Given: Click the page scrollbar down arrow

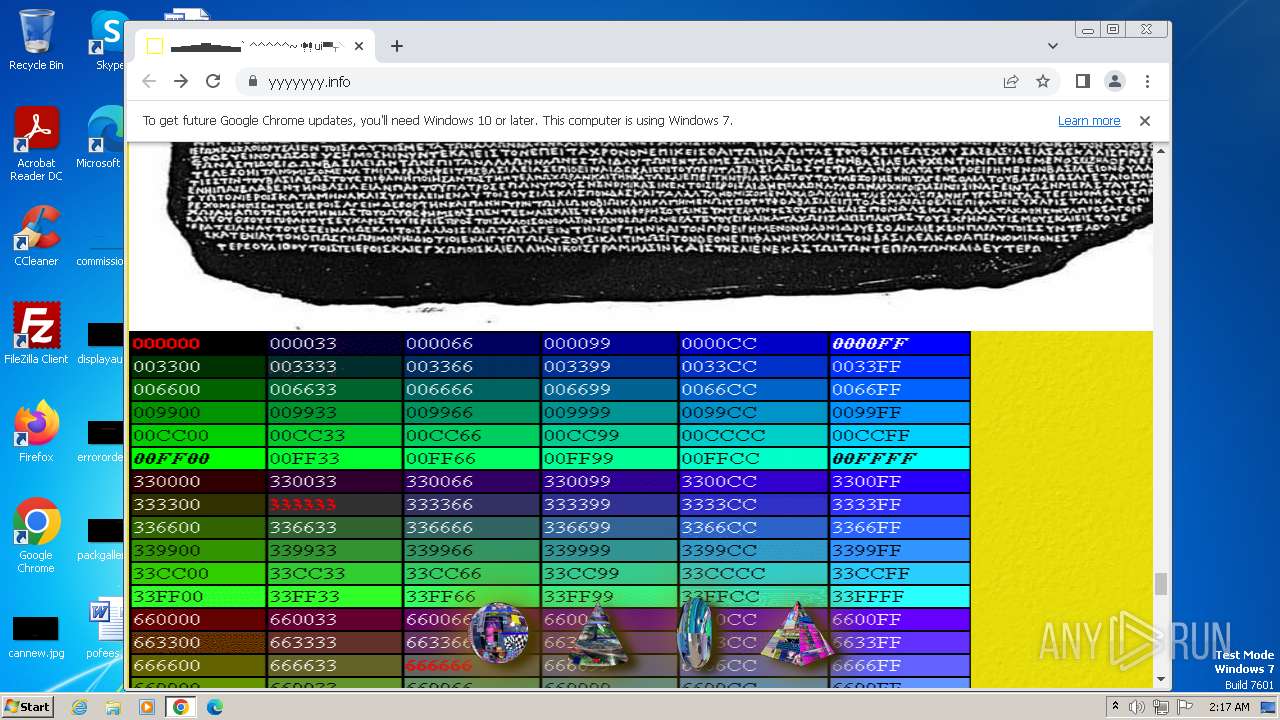Looking at the screenshot, I should click(1161, 680).
